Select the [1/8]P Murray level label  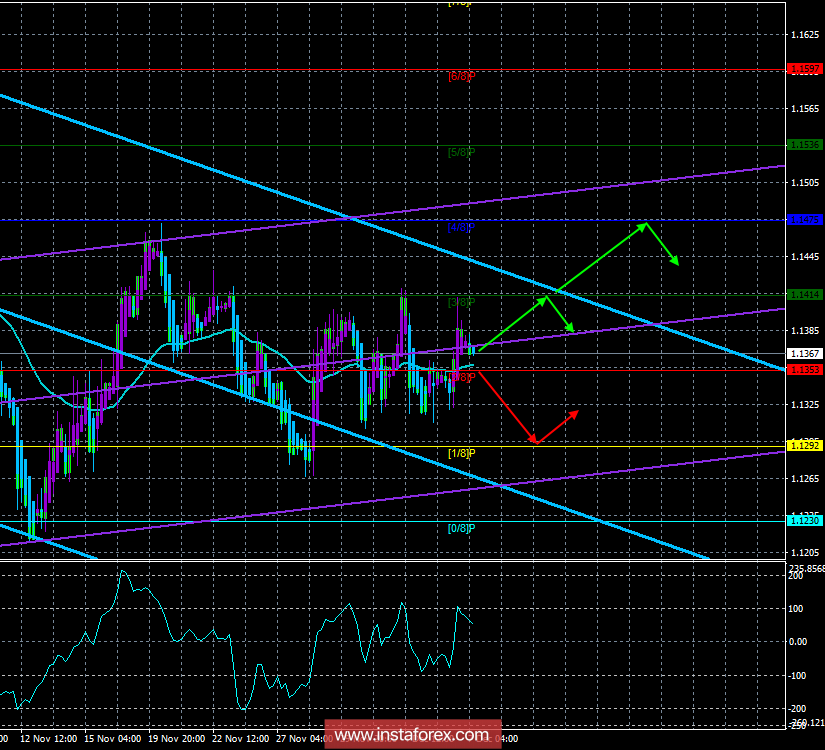coord(461,453)
